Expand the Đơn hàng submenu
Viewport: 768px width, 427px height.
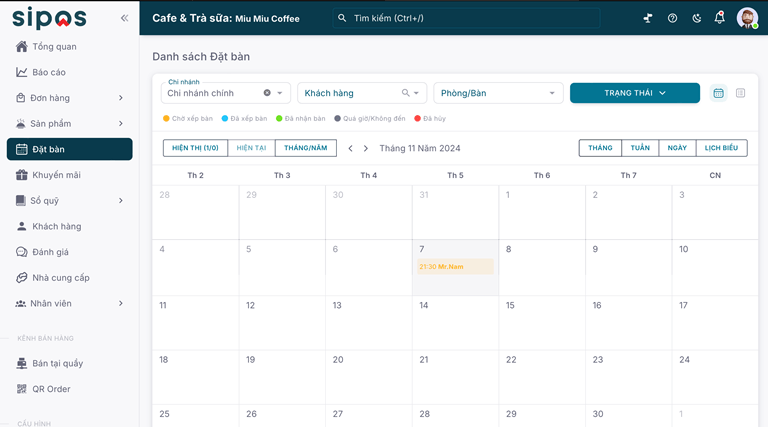coord(120,98)
